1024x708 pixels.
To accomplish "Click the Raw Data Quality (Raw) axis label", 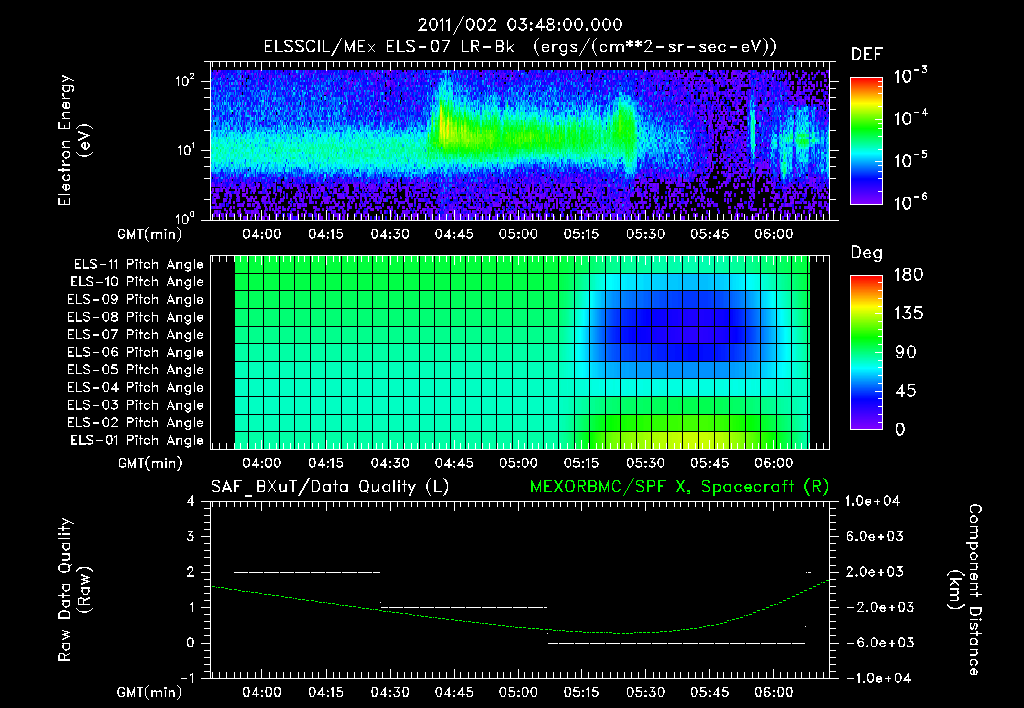I will pyautogui.click(x=75, y=589).
